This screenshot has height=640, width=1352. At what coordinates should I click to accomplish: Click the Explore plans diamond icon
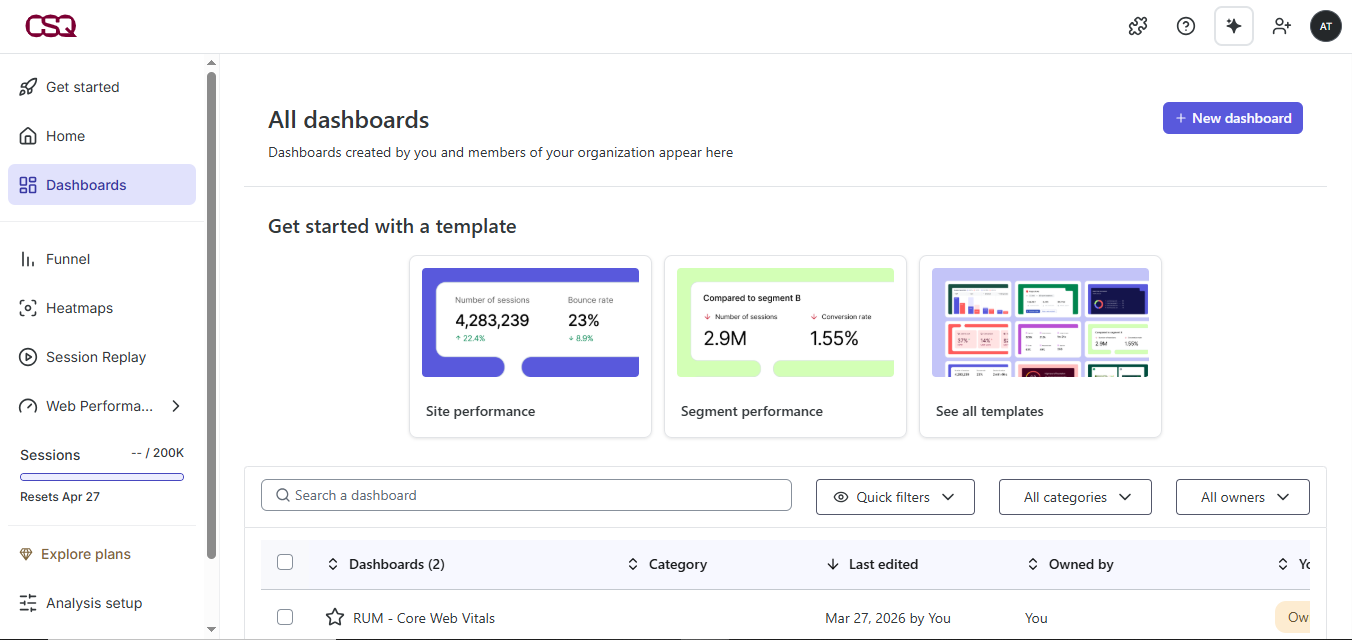[x=26, y=554]
